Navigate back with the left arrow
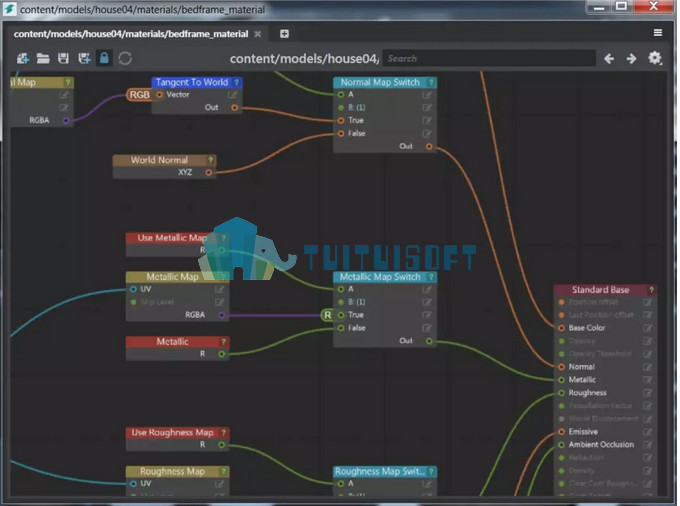Viewport: 680px width, 506px height. pos(609,59)
